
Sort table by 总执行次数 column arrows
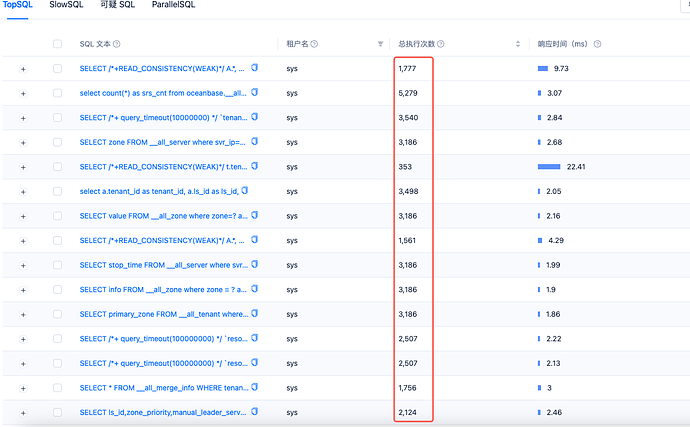(518, 44)
